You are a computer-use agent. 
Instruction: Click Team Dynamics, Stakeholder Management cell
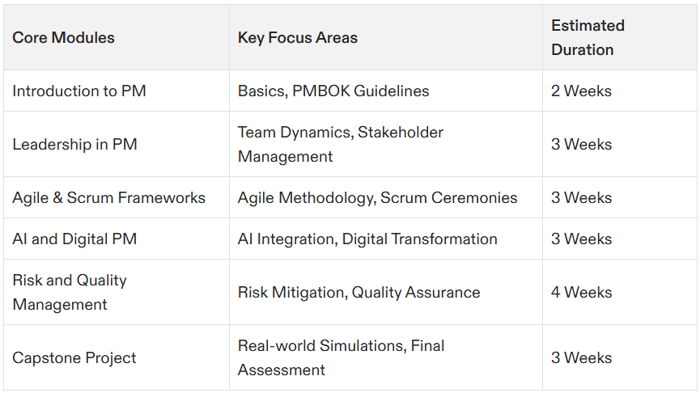coord(386,144)
